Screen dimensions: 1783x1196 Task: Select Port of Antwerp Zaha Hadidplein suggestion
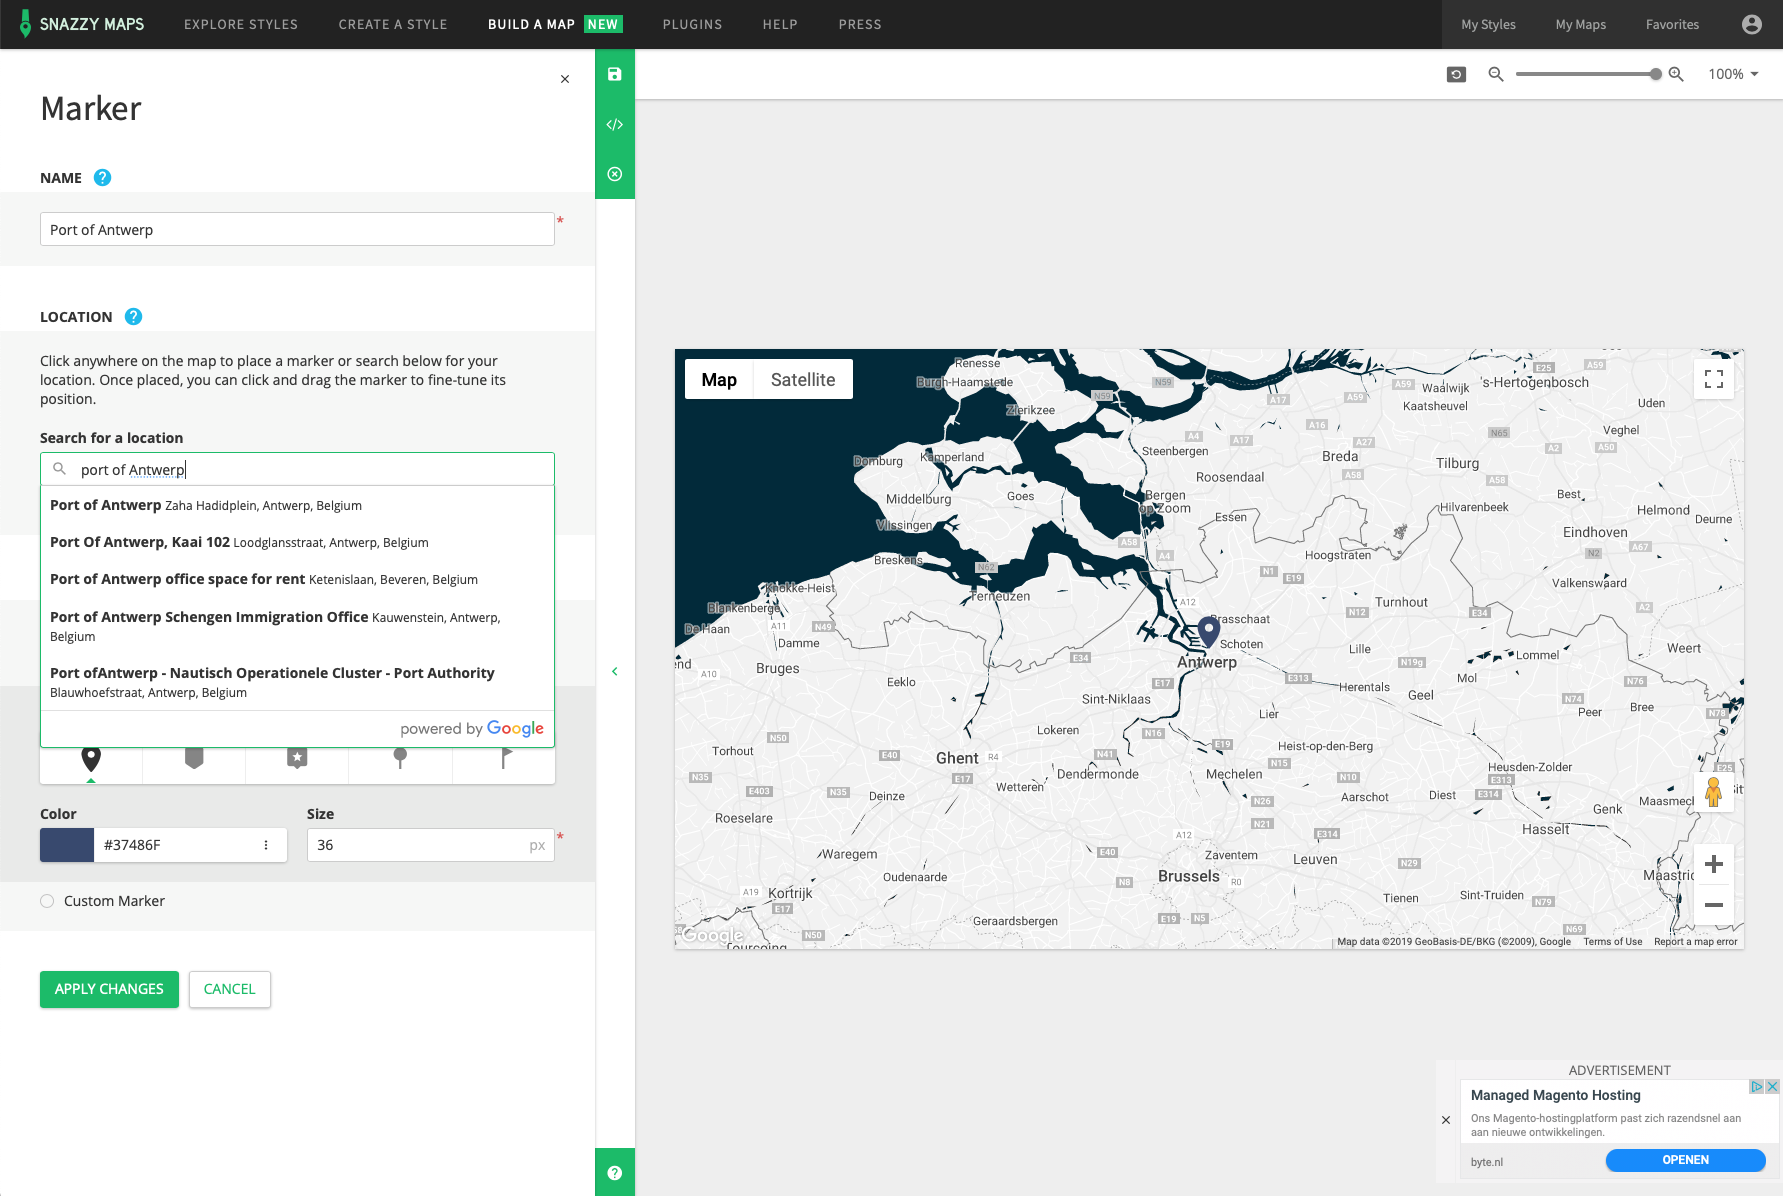tap(297, 505)
